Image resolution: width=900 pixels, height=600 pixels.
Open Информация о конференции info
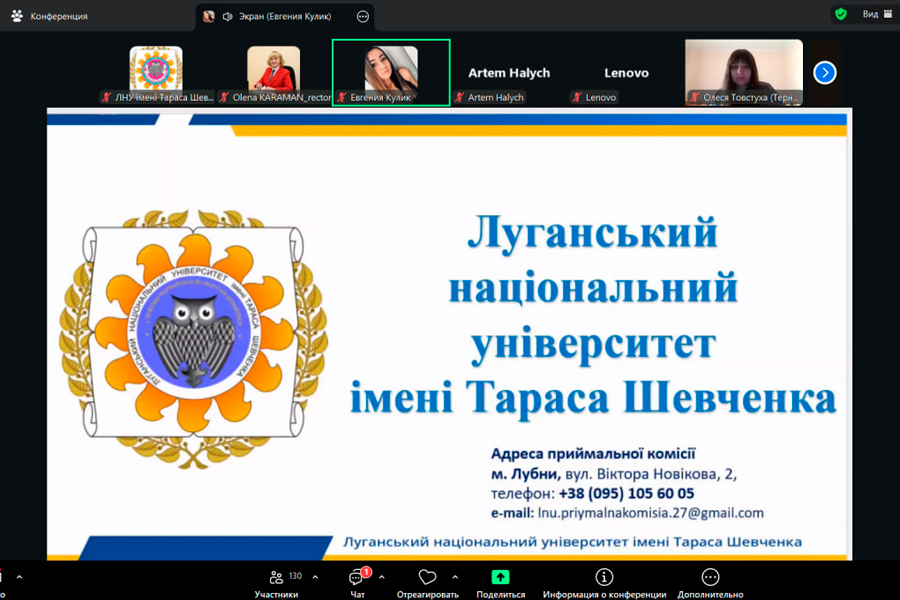[604, 584]
